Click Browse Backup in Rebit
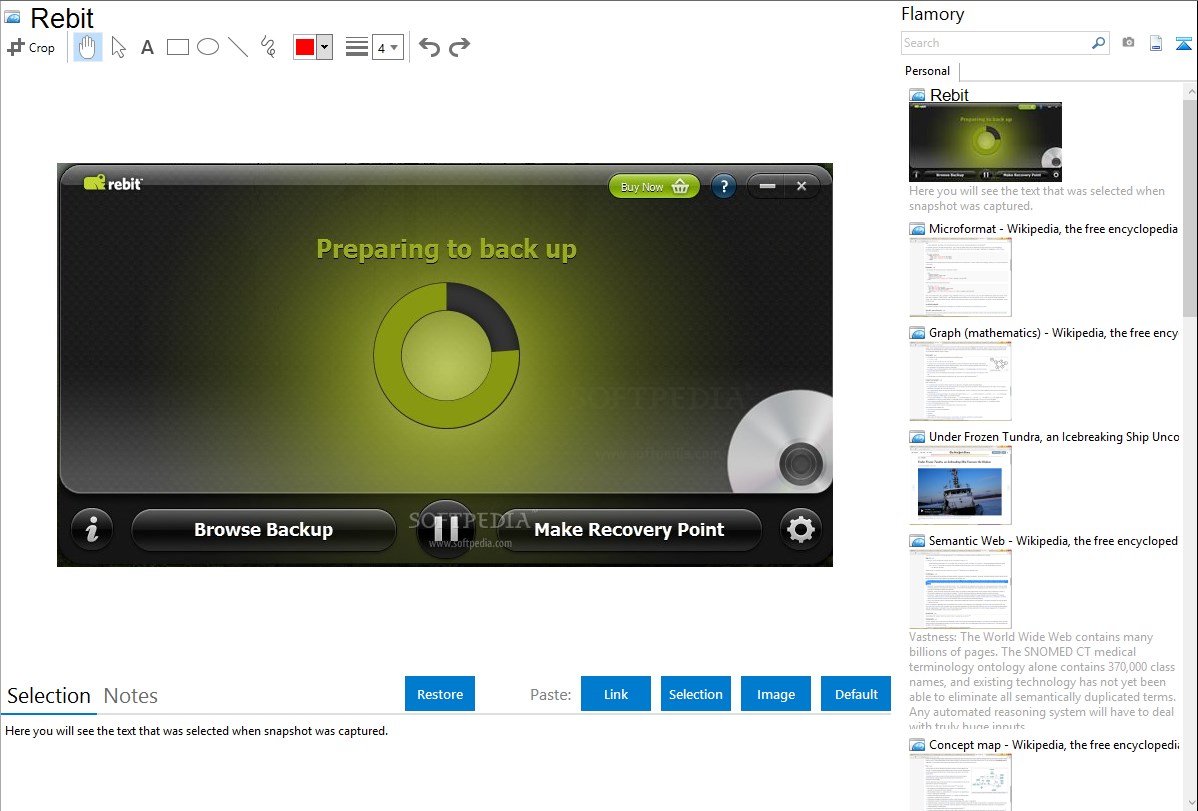This screenshot has width=1198, height=811. (264, 530)
